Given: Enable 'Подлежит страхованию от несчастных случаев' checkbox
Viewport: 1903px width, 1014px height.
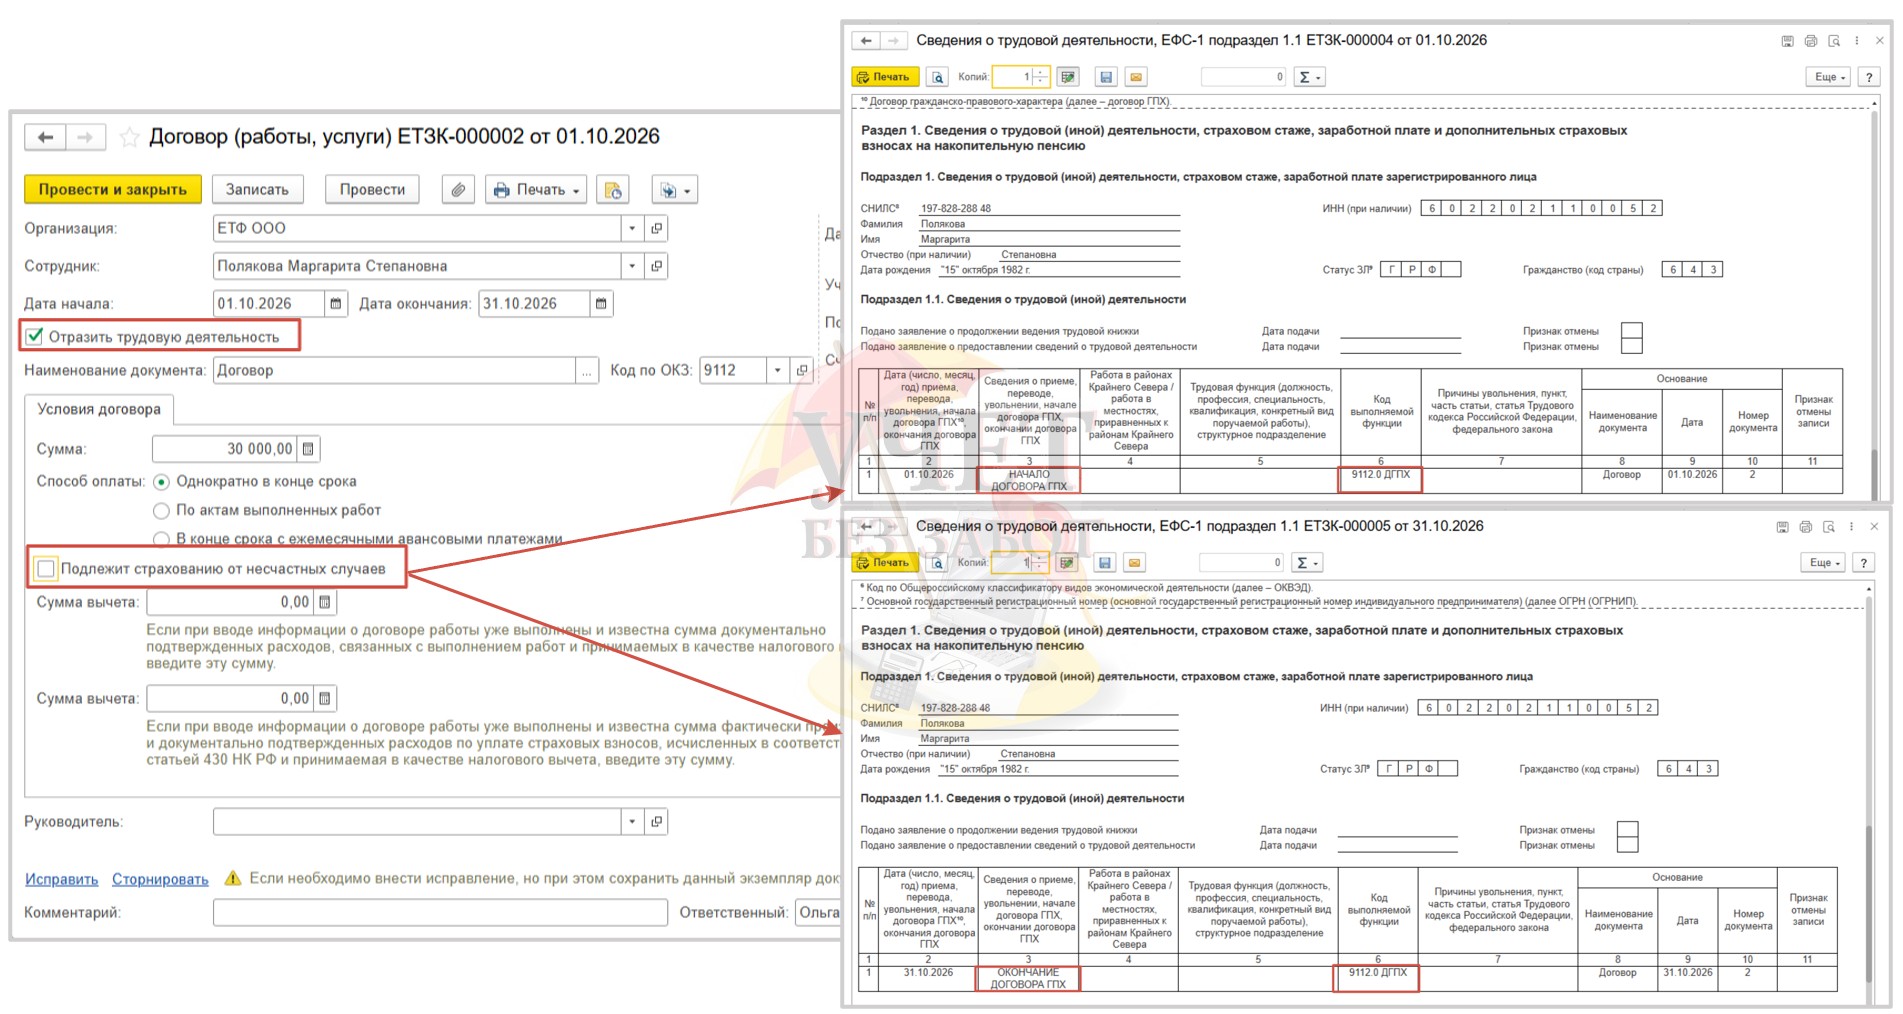Looking at the screenshot, I should click(46, 569).
